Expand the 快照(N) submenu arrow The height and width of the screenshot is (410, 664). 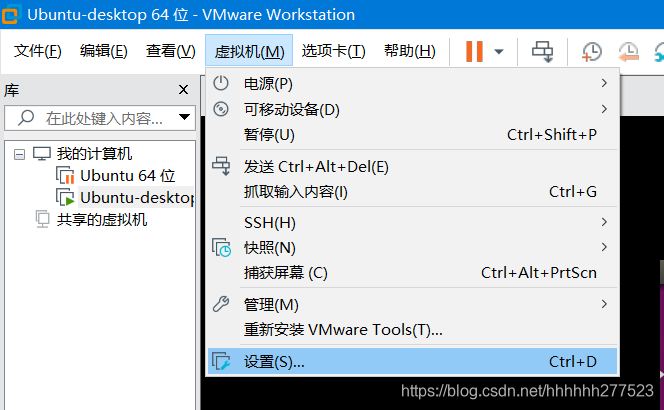pyautogui.click(x=604, y=247)
